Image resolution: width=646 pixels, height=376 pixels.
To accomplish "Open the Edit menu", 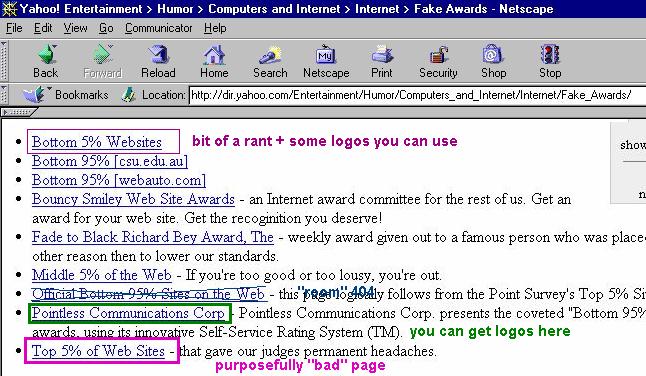I will pos(43,28).
